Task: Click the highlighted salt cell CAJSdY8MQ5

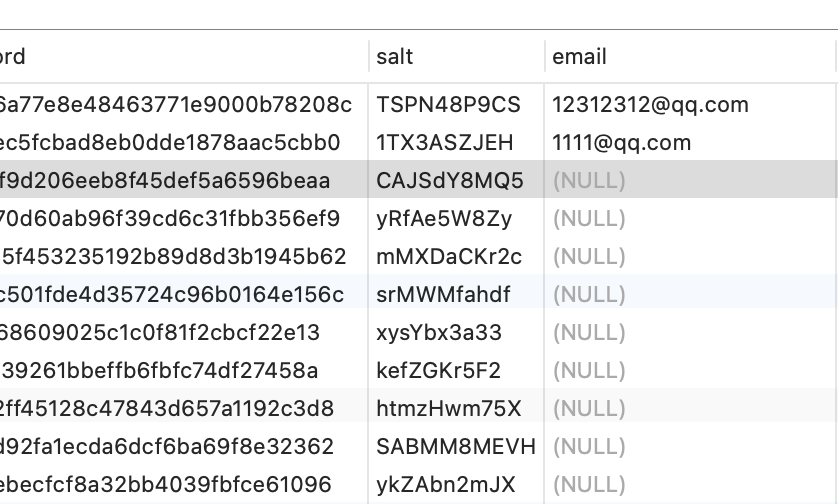Action: coord(450,180)
